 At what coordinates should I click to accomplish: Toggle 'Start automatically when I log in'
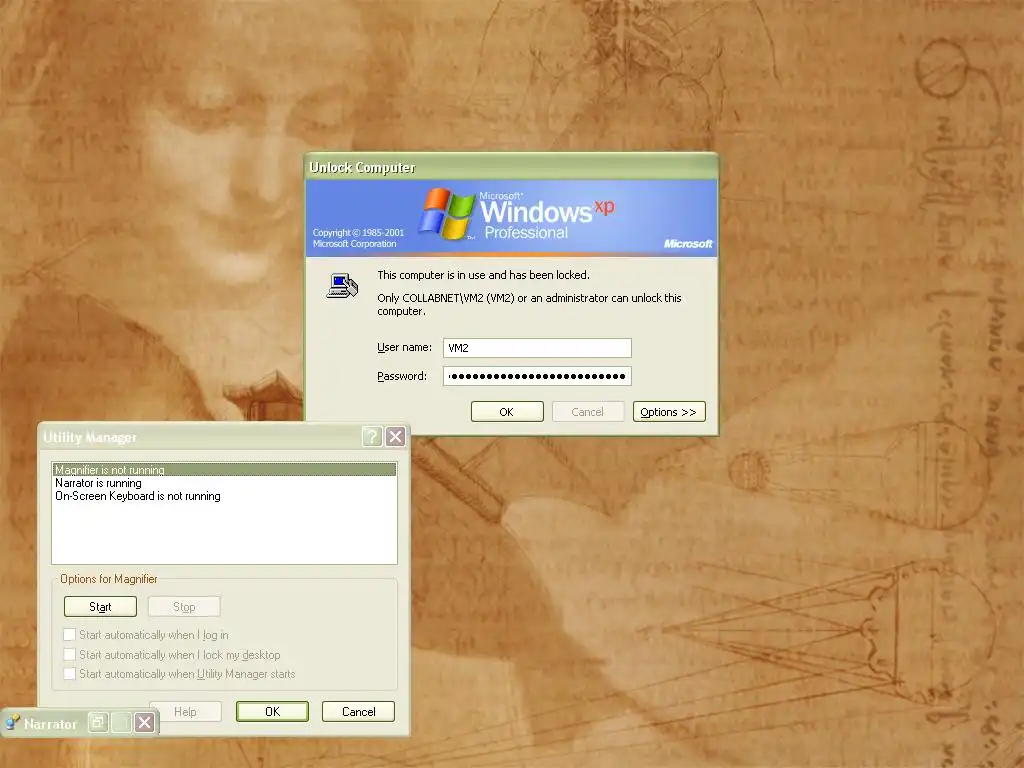click(69, 635)
